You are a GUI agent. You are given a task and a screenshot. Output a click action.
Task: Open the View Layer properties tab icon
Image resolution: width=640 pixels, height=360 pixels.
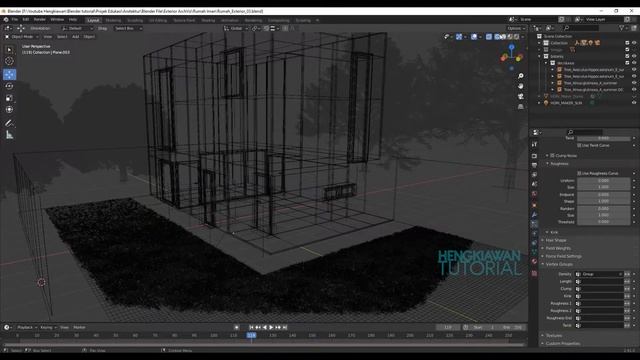click(534, 175)
